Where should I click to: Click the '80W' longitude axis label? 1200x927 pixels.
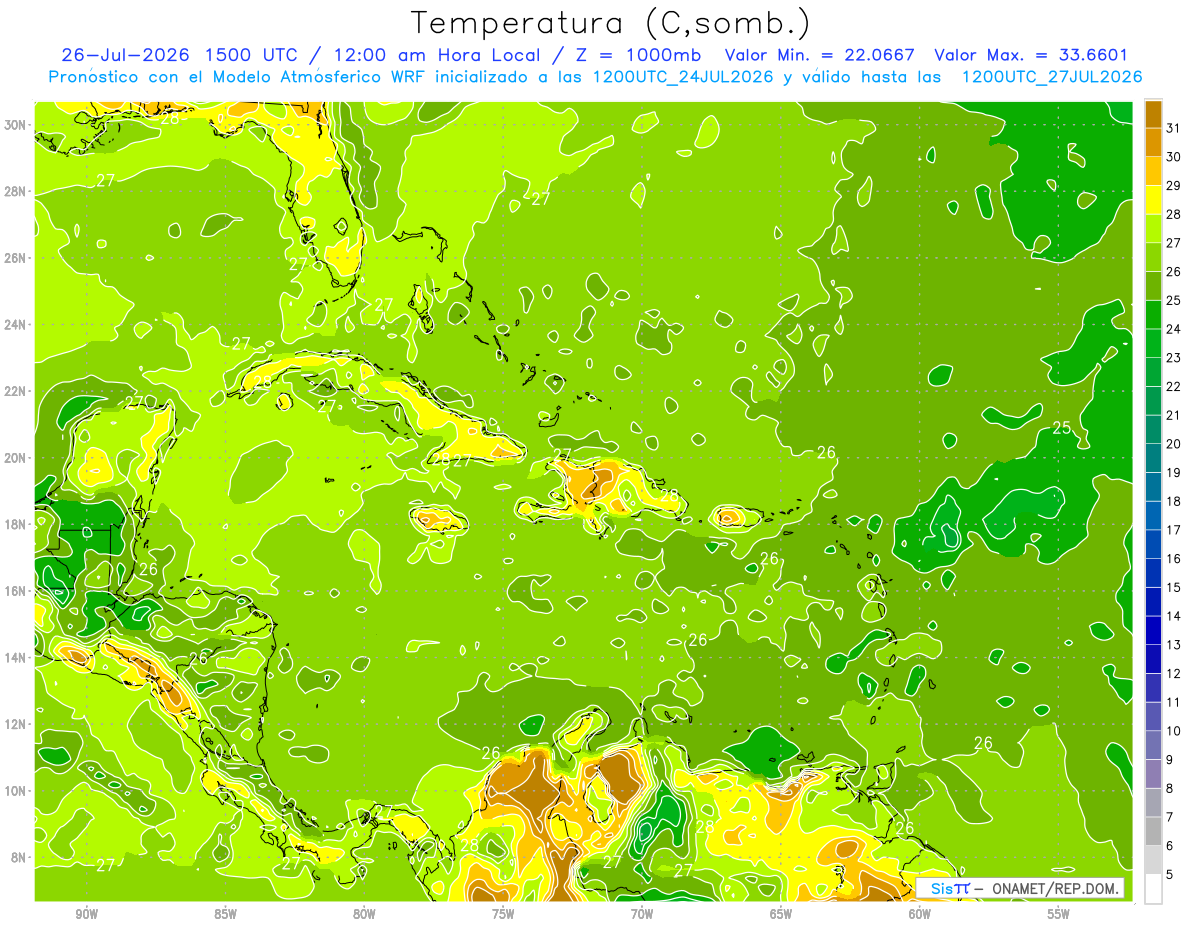(364, 914)
